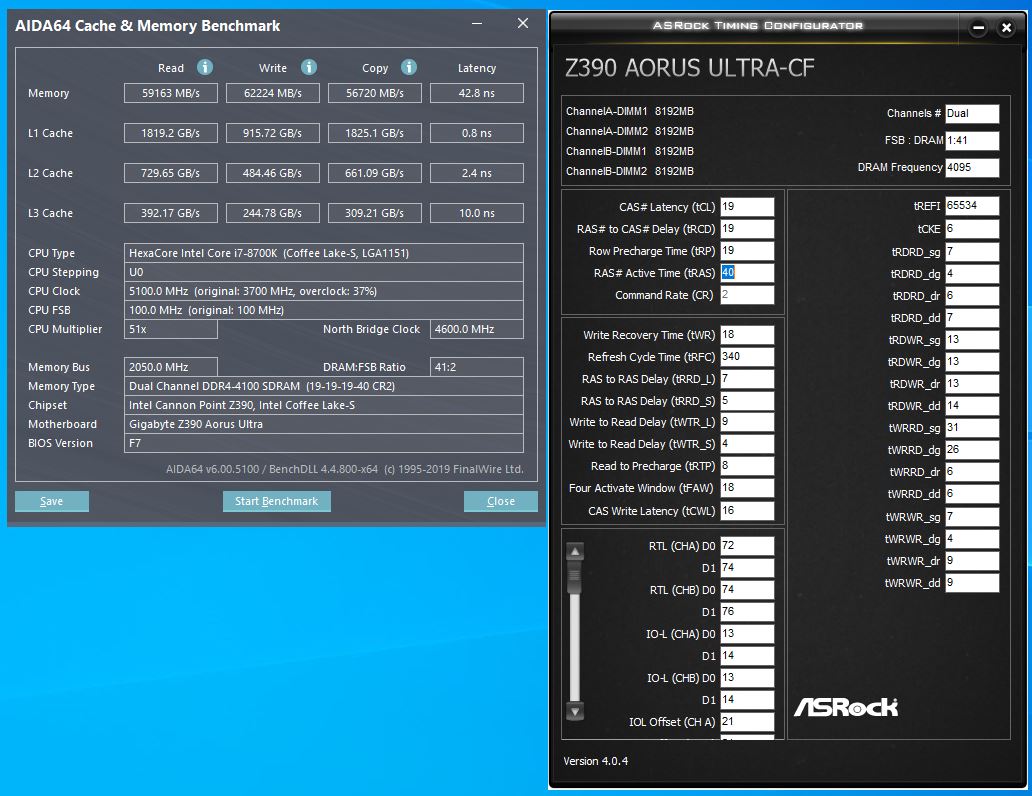Click the Motherboard Gigabyte Z390 Aorus Ultra field
The image size is (1032, 796).
(x=324, y=424)
